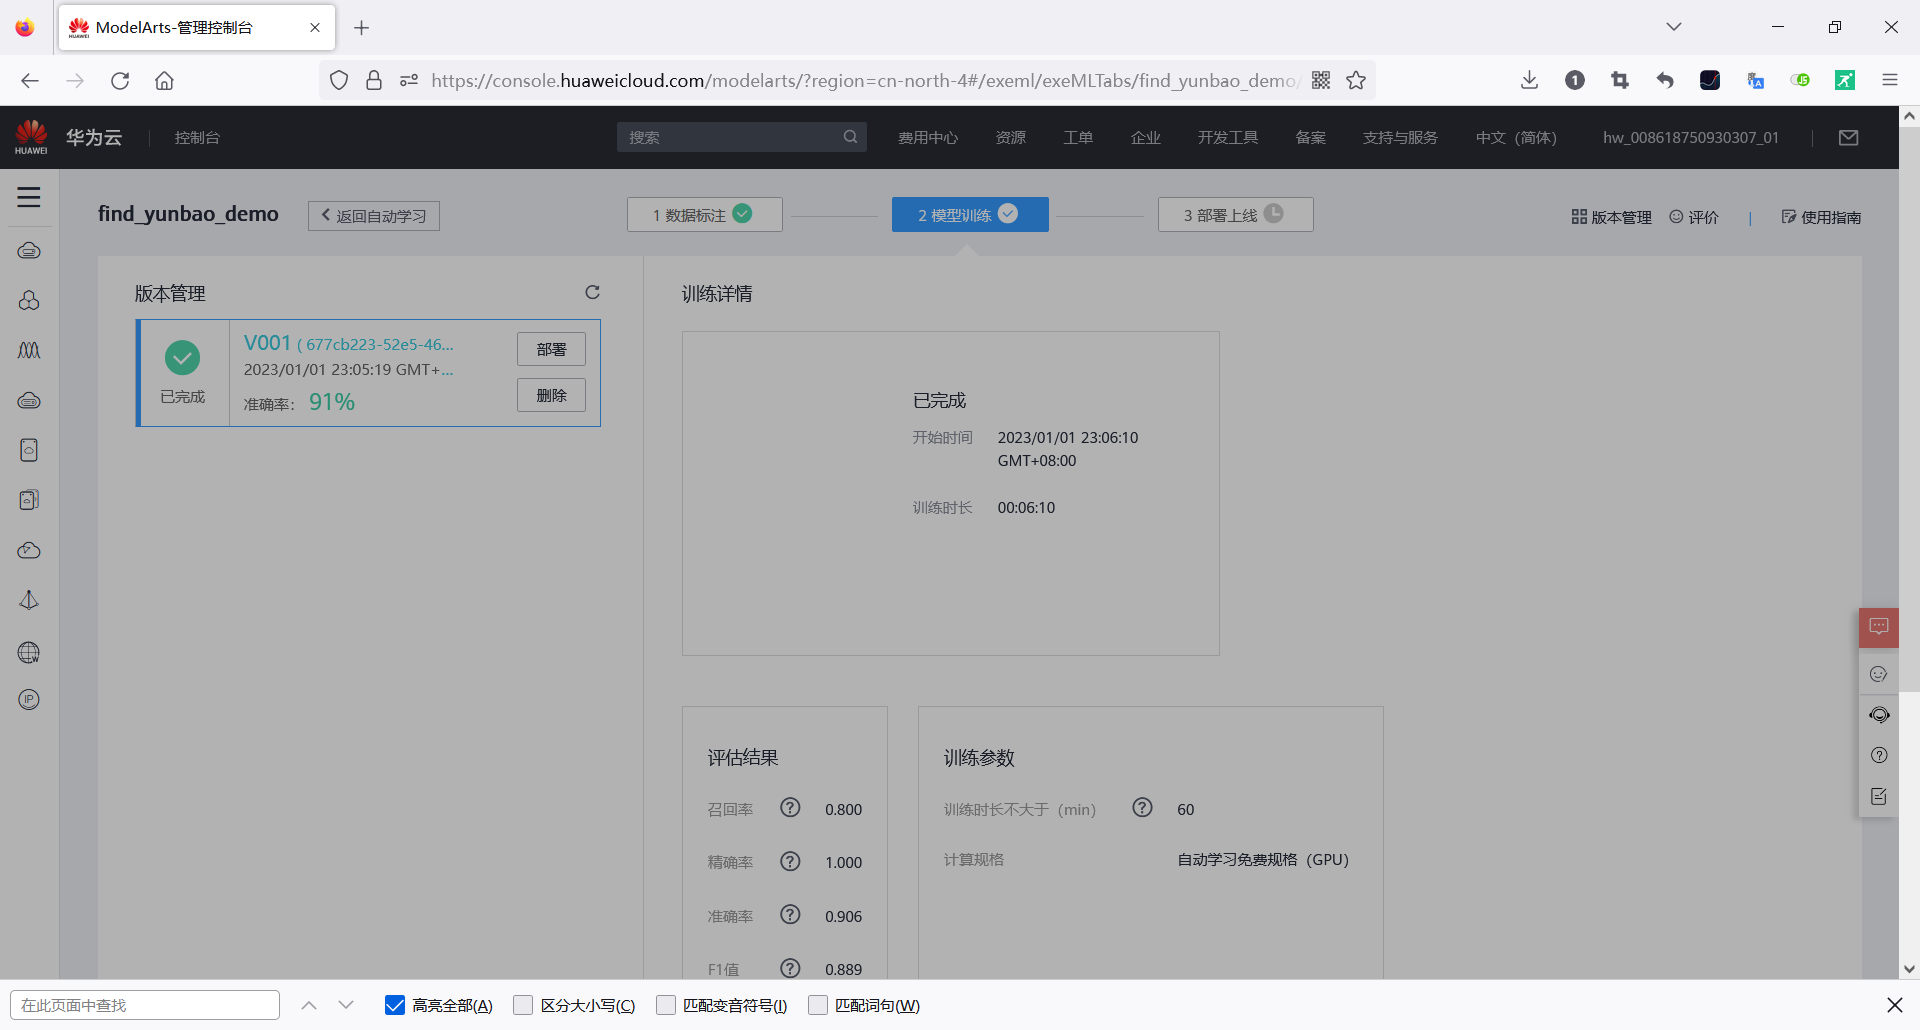Screen dimensions: 1920x1030
Task: Expand the 支持与服务 menu
Action: [1400, 137]
